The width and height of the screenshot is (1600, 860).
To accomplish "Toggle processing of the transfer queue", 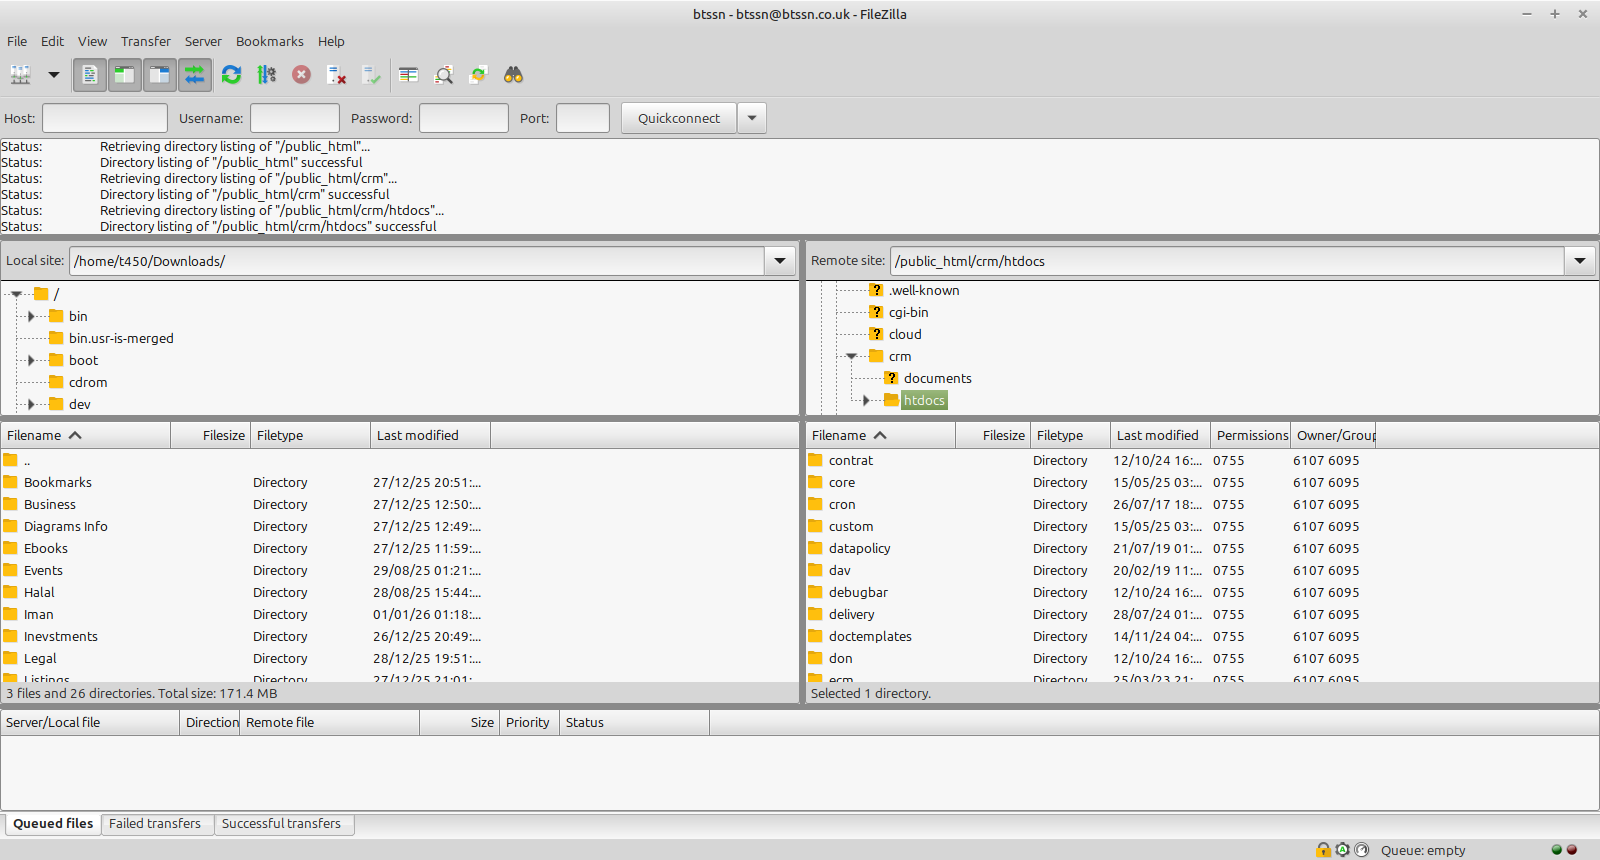I will 266,75.
